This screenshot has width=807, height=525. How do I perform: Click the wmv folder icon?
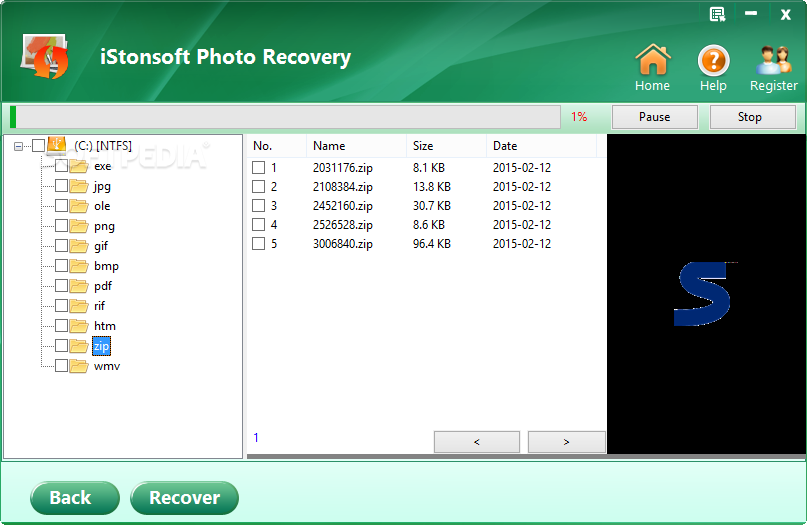point(79,366)
